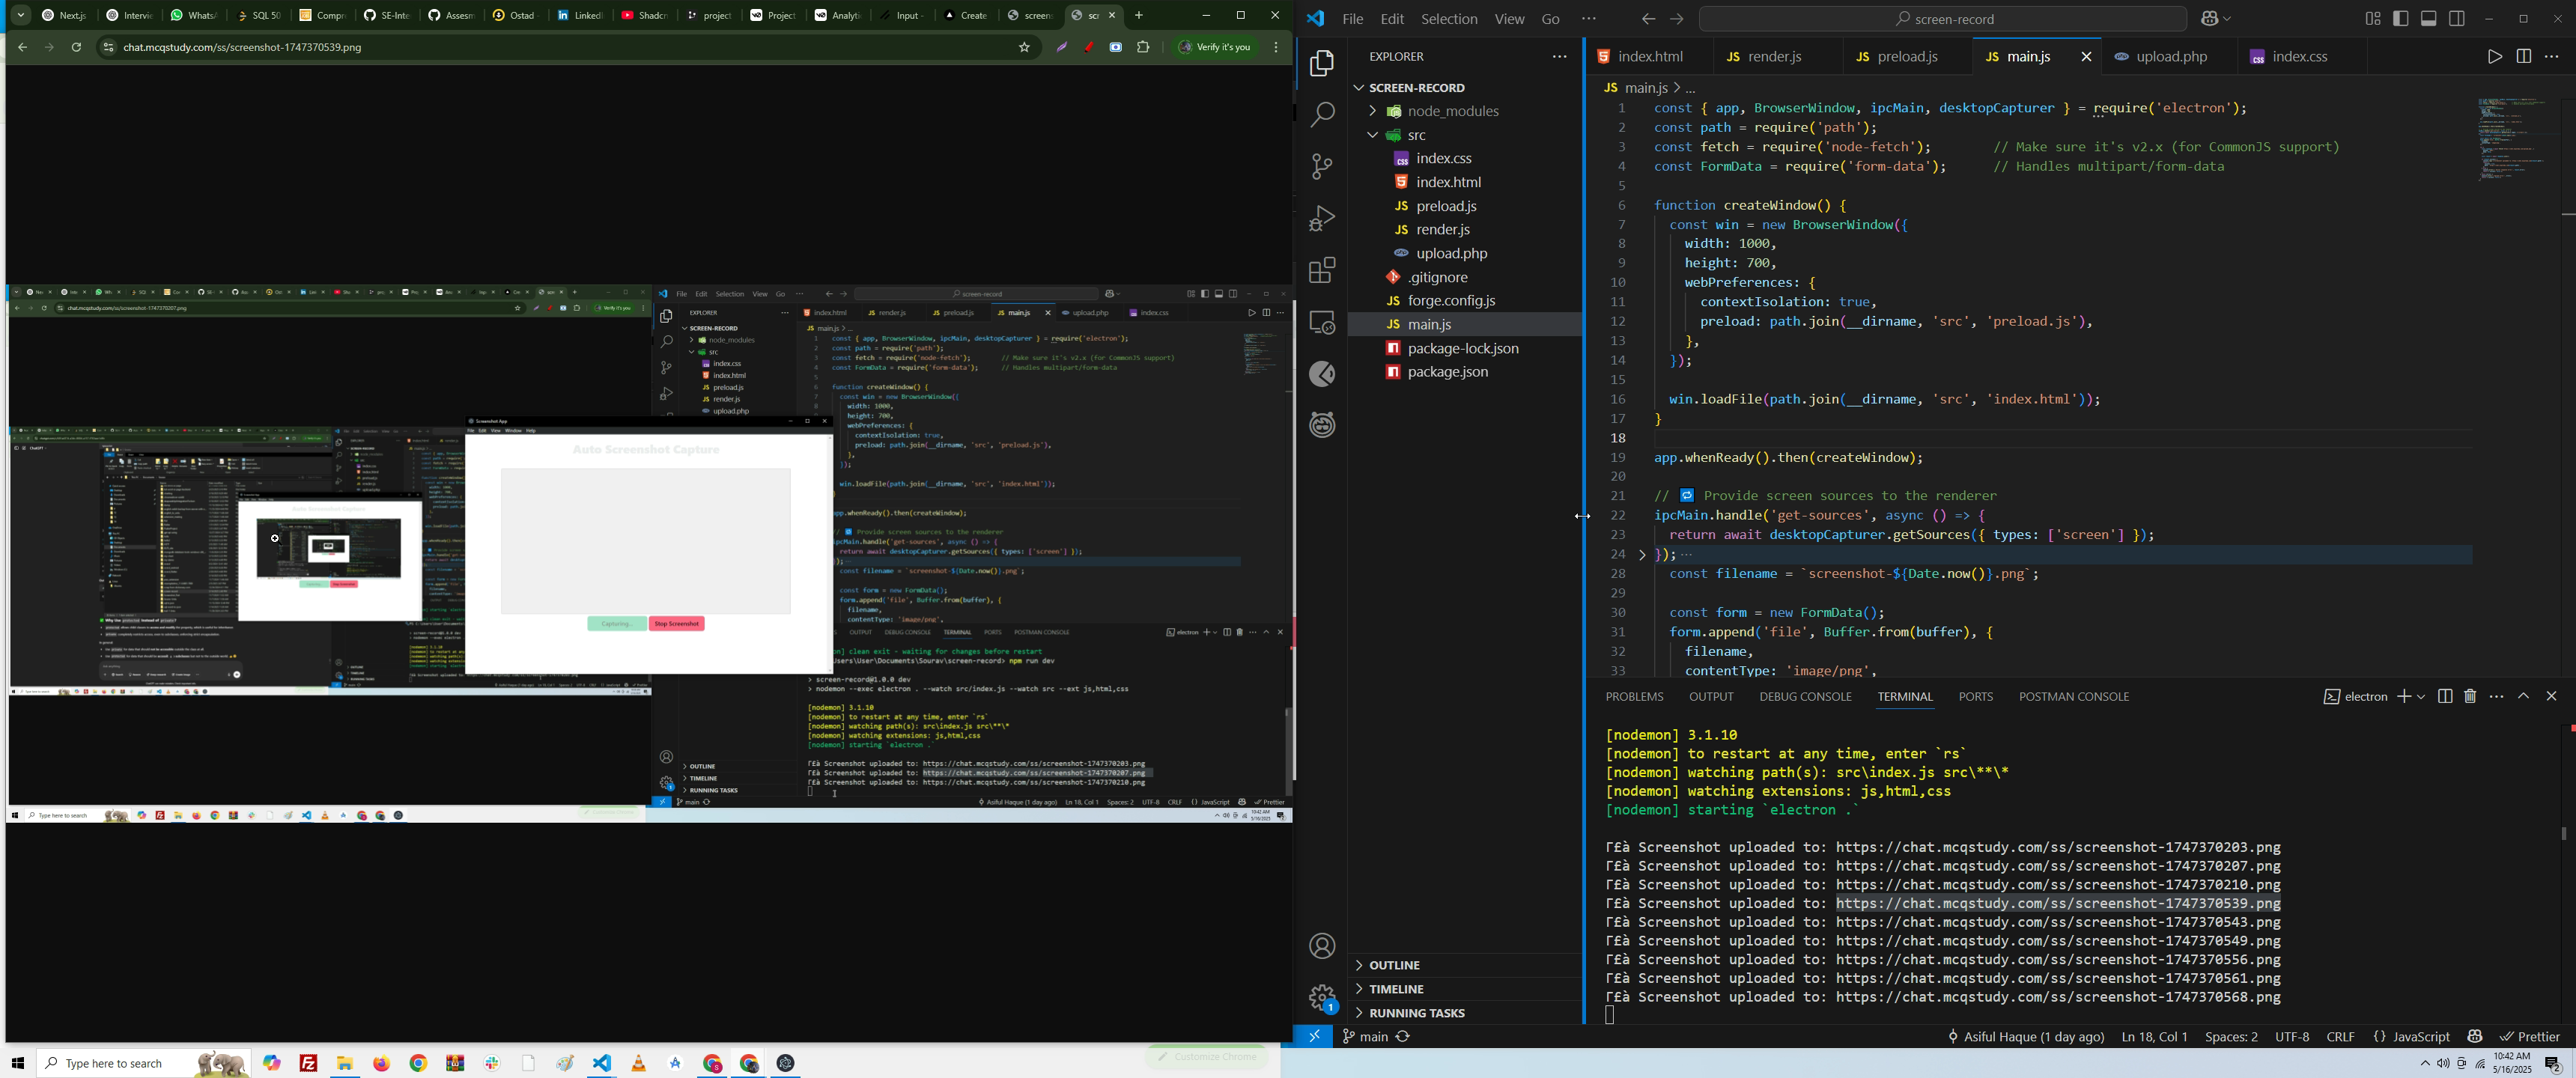Toggle the bottom panel layout button
Image resolution: width=2576 pixels, height=1078 pixels.
click(2429, 19)
